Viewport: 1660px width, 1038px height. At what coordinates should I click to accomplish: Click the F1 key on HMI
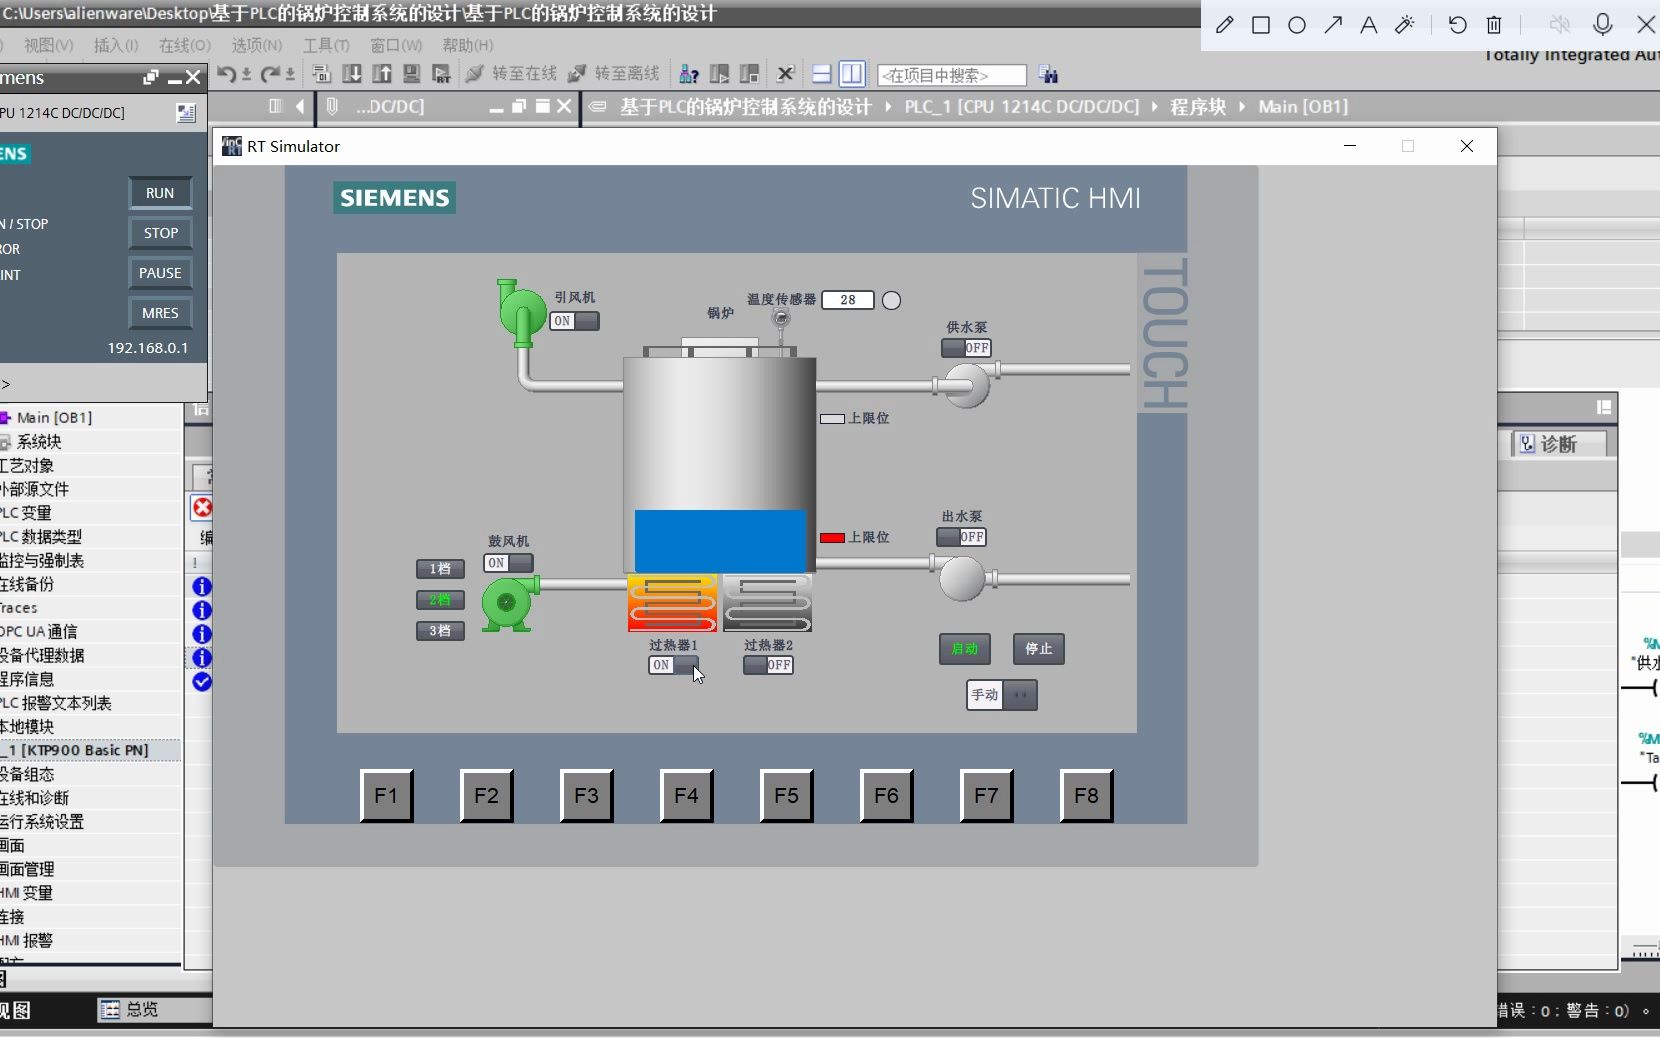pos(386,796)
